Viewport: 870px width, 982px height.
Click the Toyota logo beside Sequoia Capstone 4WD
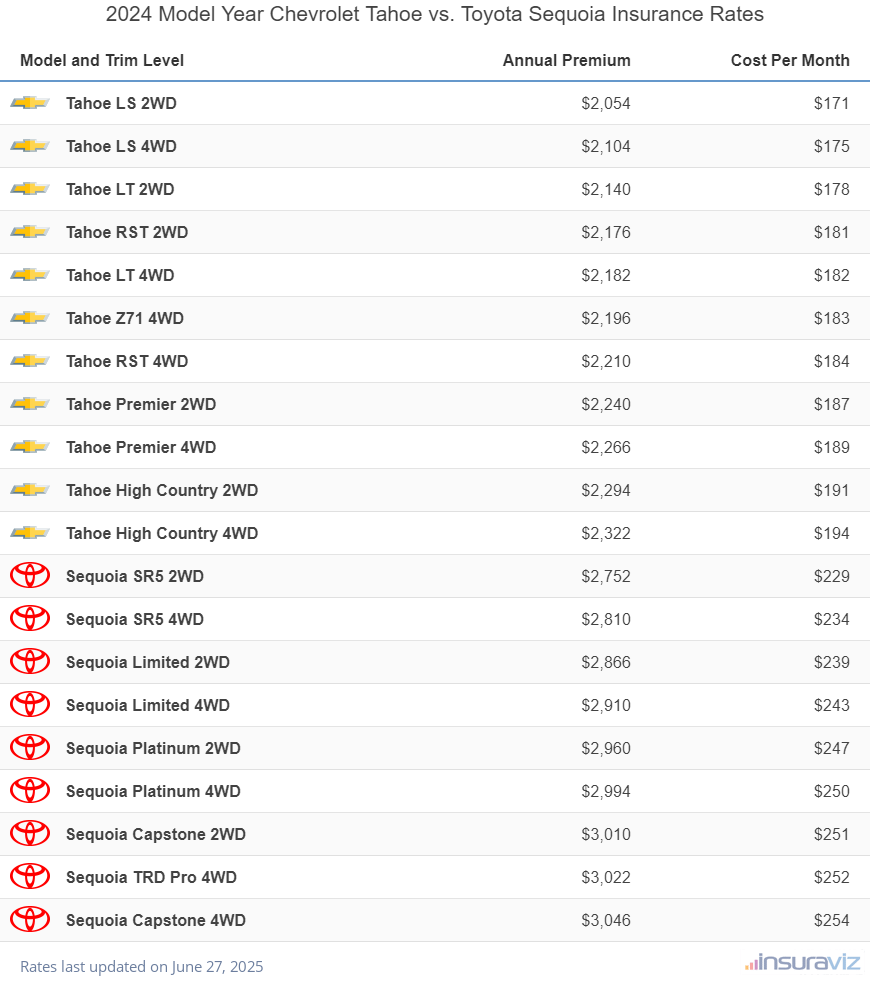click(30, 920)
